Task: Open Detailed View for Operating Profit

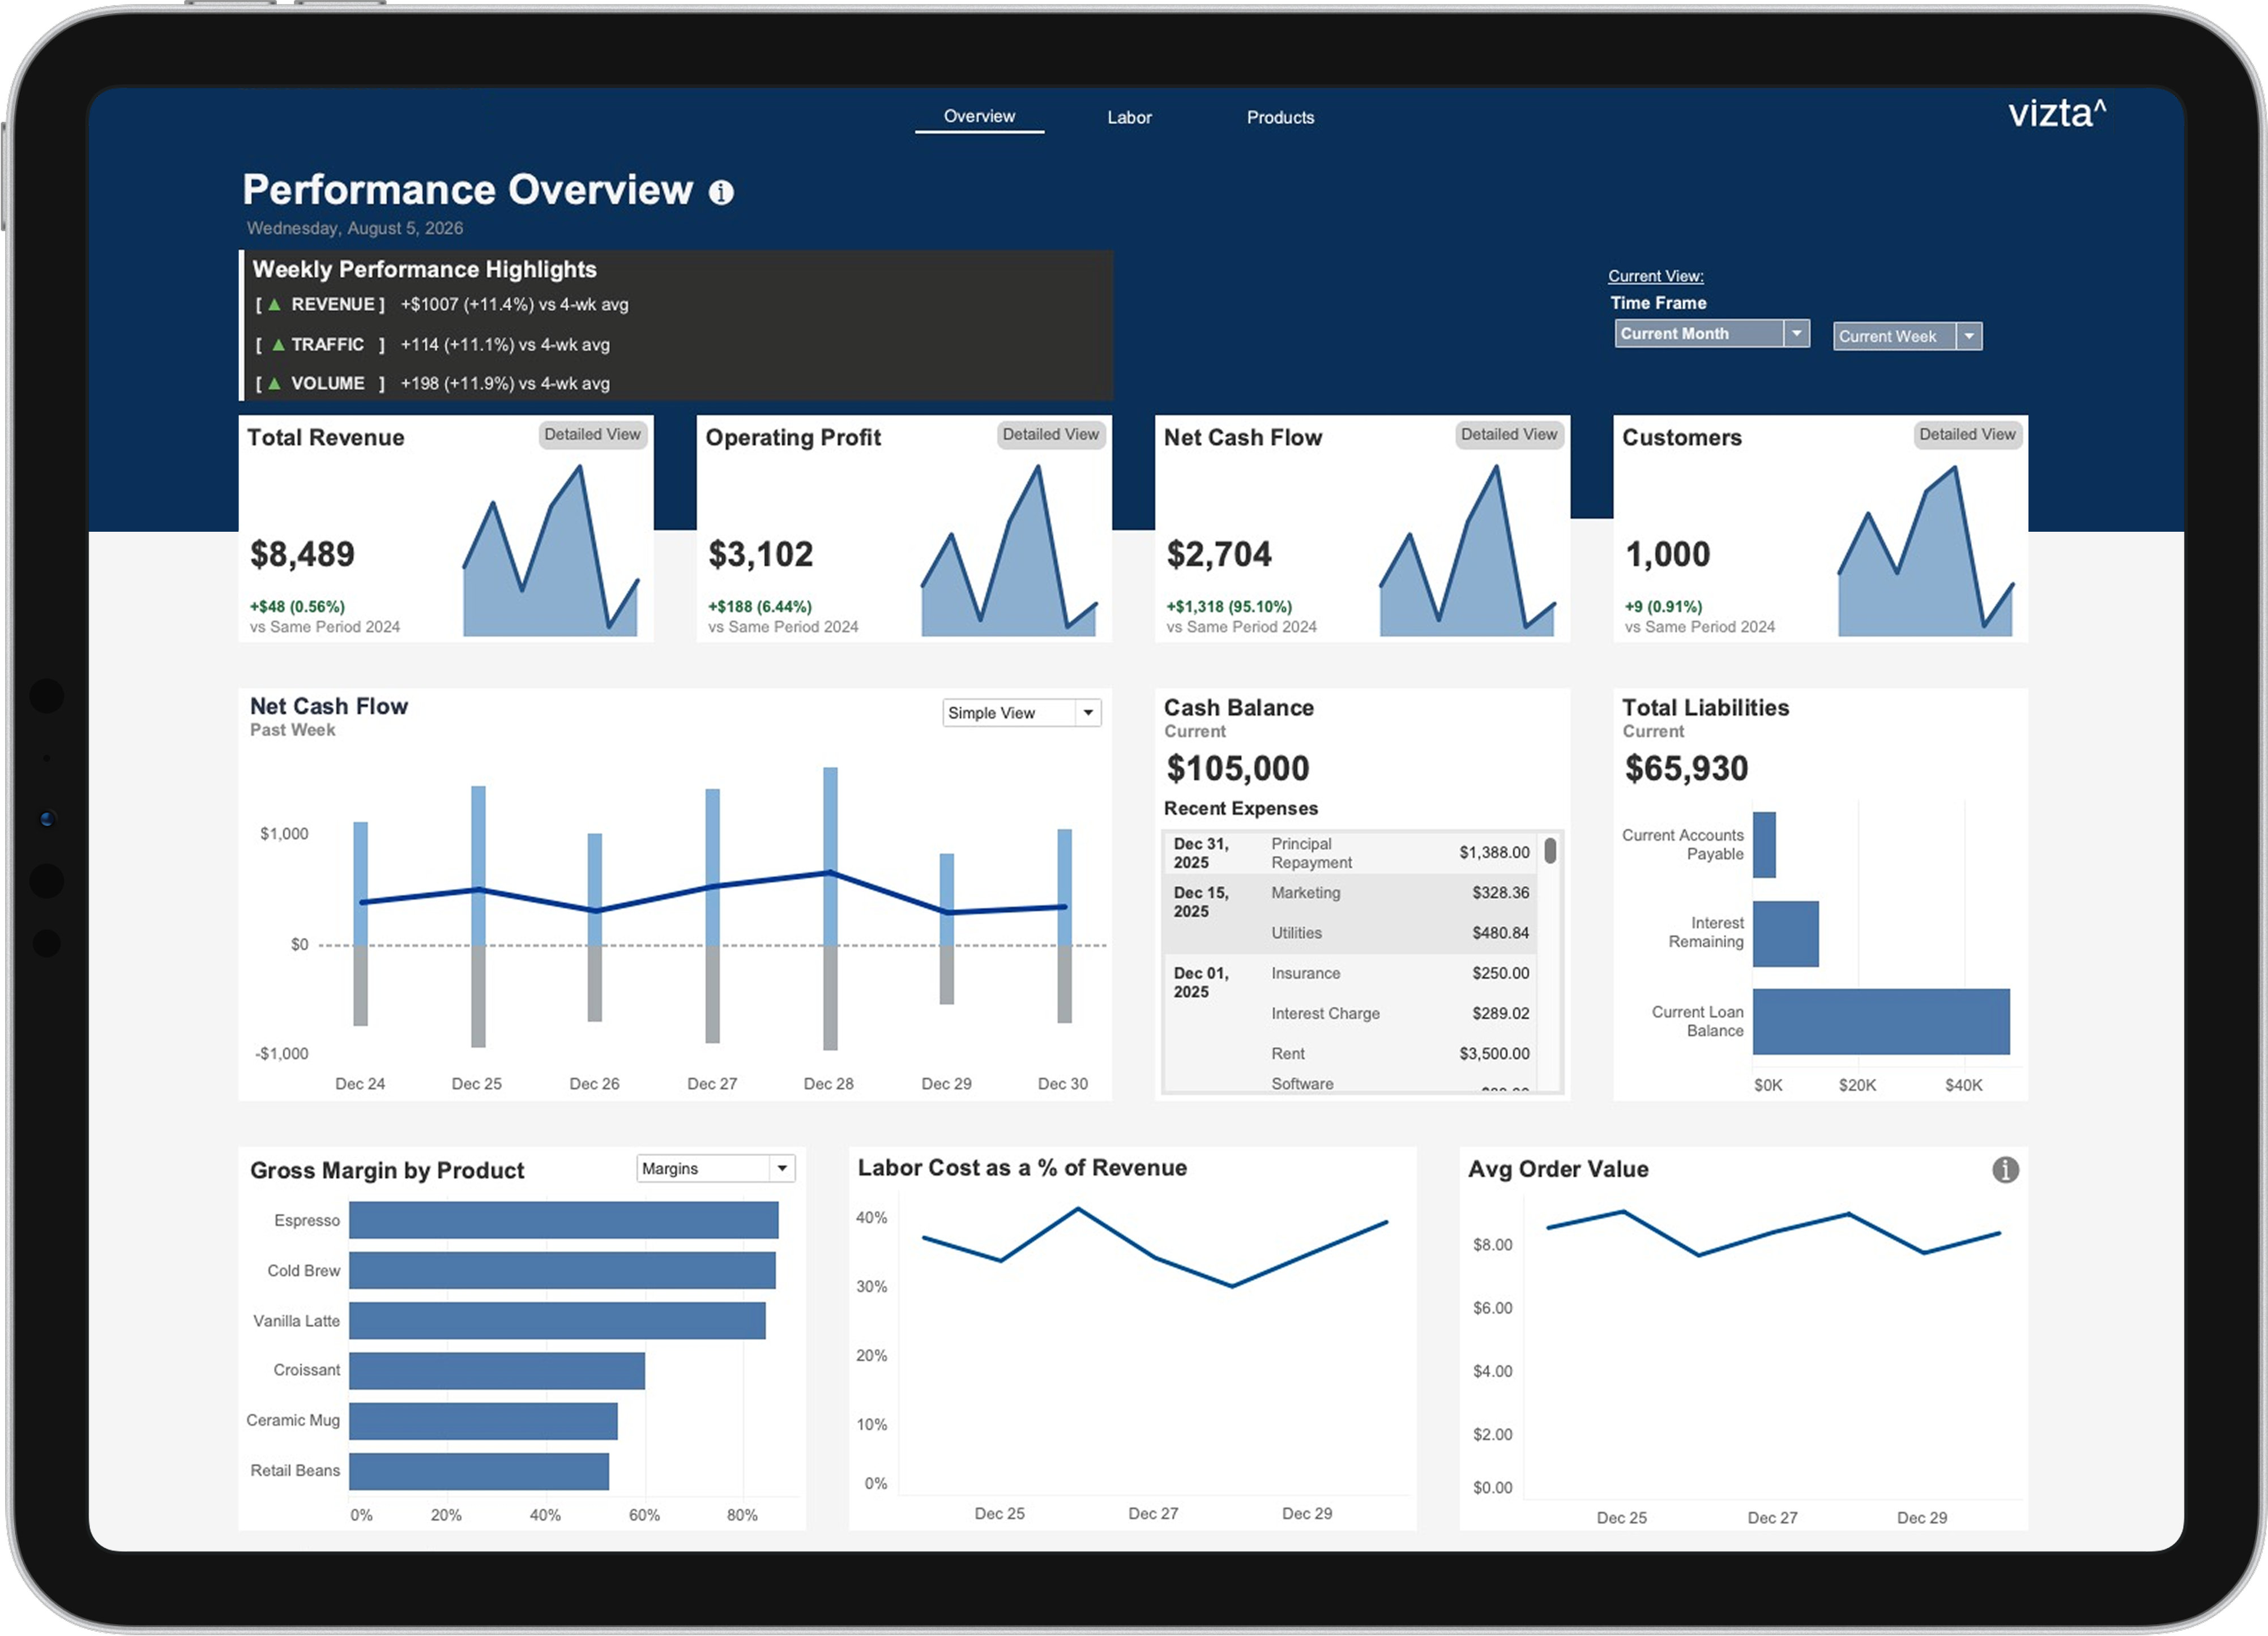Action: pos(1050,434)
